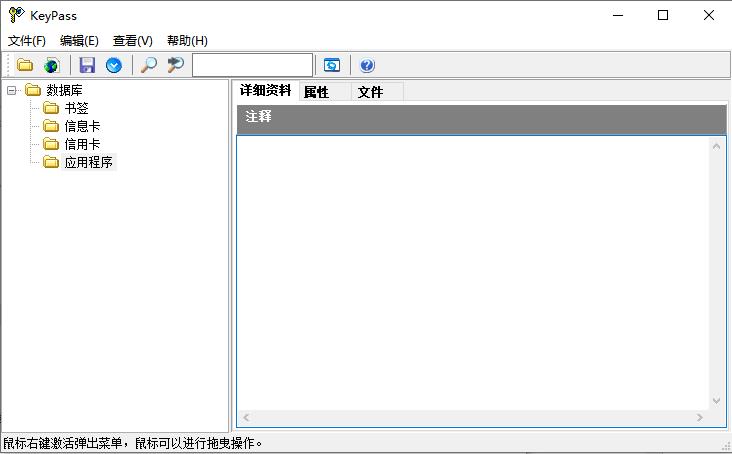The image size is (732, 454).
Task: Click the blue refresh window toolbar icon
Action: pyautogui.click(x=332, y=65)
